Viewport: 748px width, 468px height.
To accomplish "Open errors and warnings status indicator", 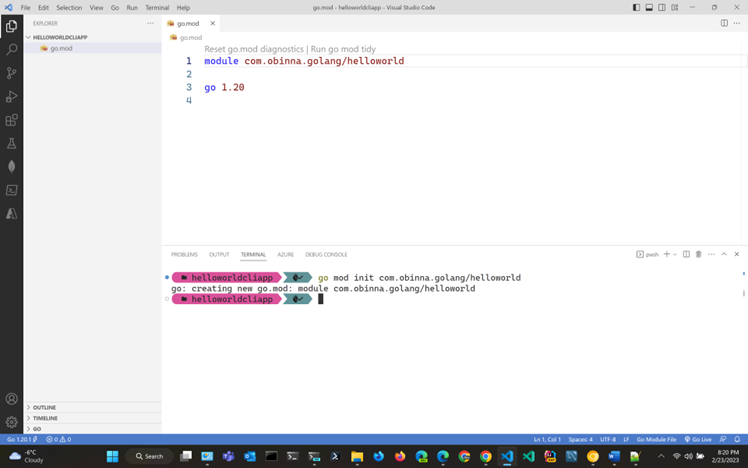I will pos(58,439).
